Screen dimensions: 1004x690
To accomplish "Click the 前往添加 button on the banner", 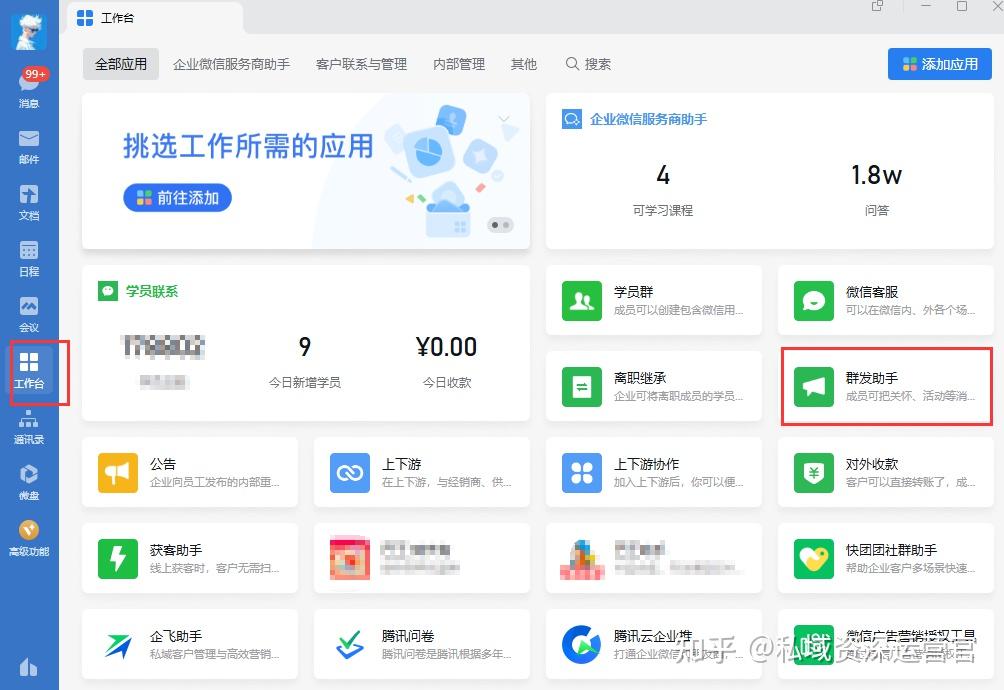I will pyautogui.click(x=177, y=198).
